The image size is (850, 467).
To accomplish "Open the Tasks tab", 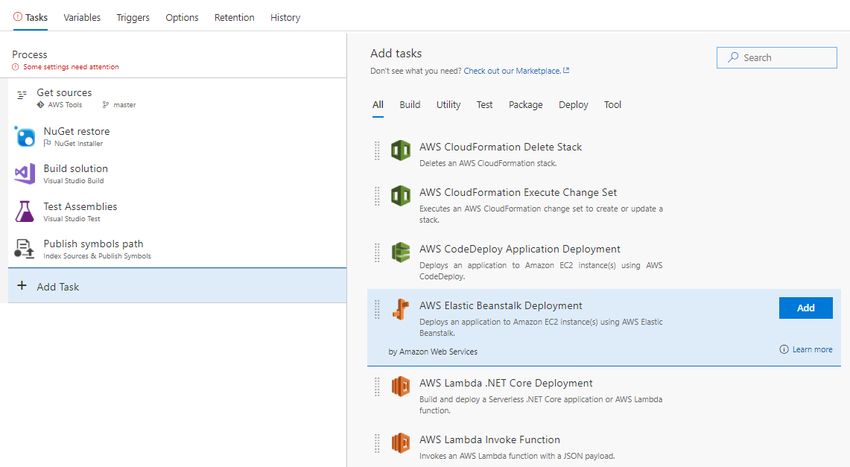I will pyautogui.click(x=30, y=17).
